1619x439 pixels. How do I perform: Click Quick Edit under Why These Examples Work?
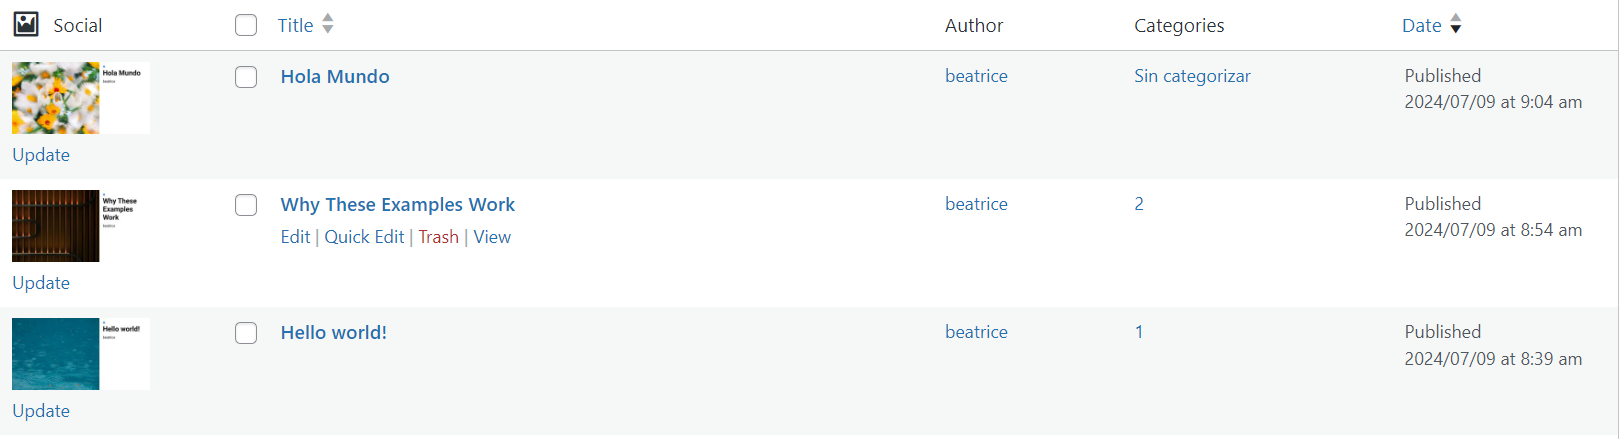[x=364, y=237]
